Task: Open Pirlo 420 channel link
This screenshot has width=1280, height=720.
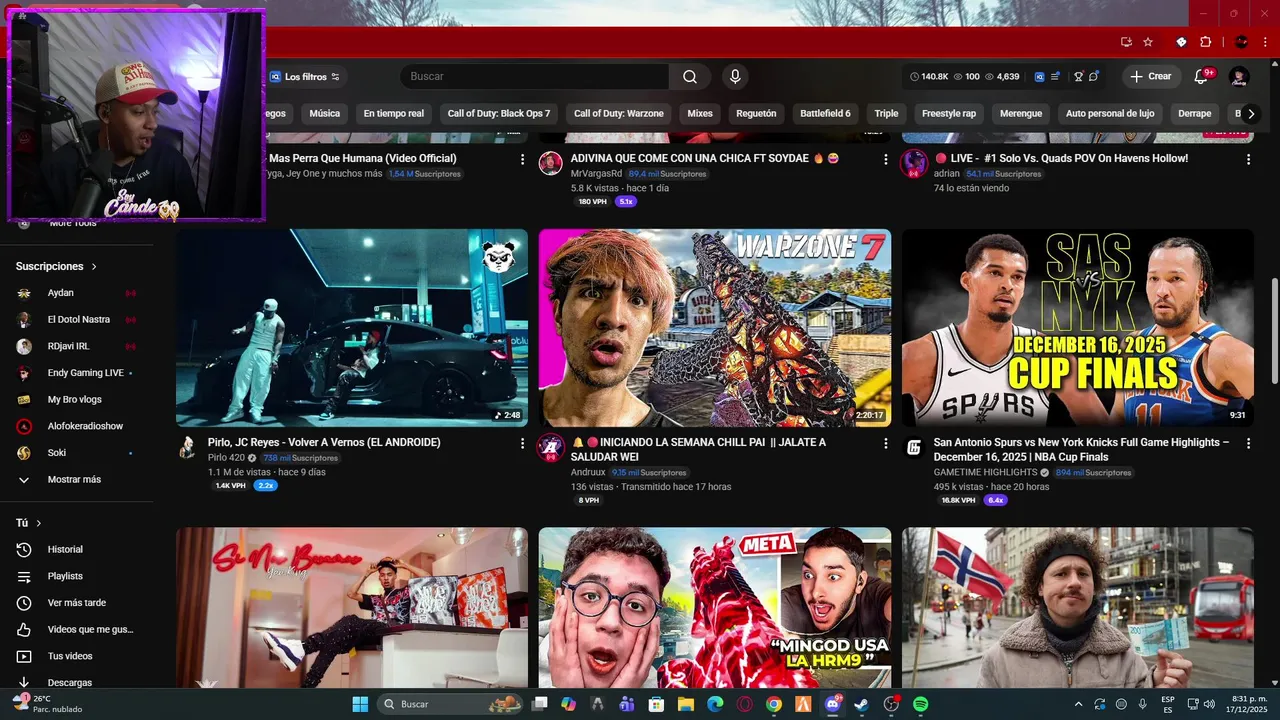Action: click(x=226, y=458)
